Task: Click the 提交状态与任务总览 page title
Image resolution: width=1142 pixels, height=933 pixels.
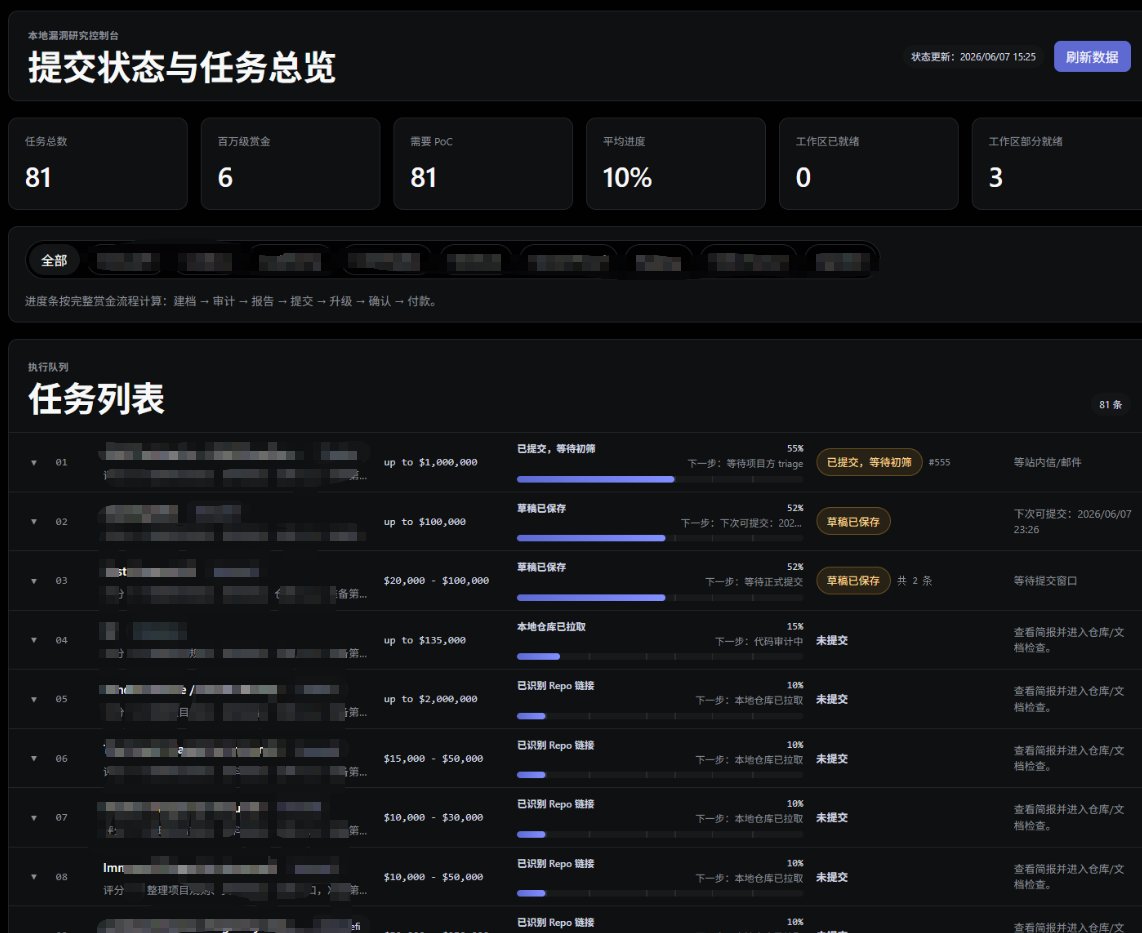Action: point(181,67)
